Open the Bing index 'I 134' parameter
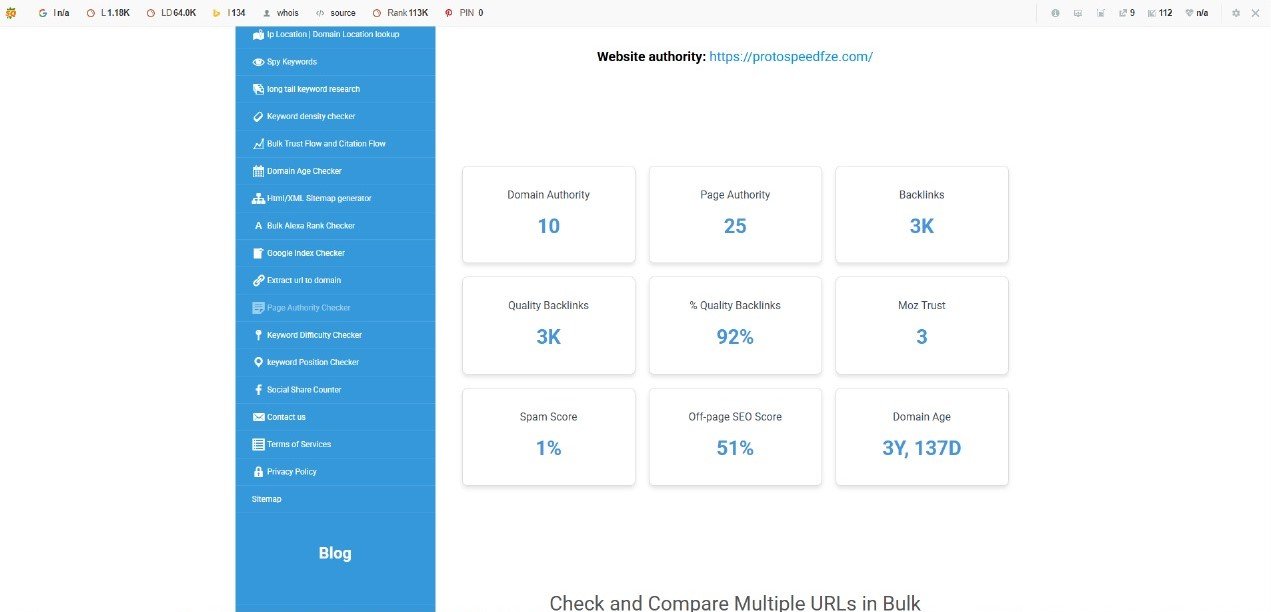Screen dimensions: 1271x612 (x=229, y=13)
